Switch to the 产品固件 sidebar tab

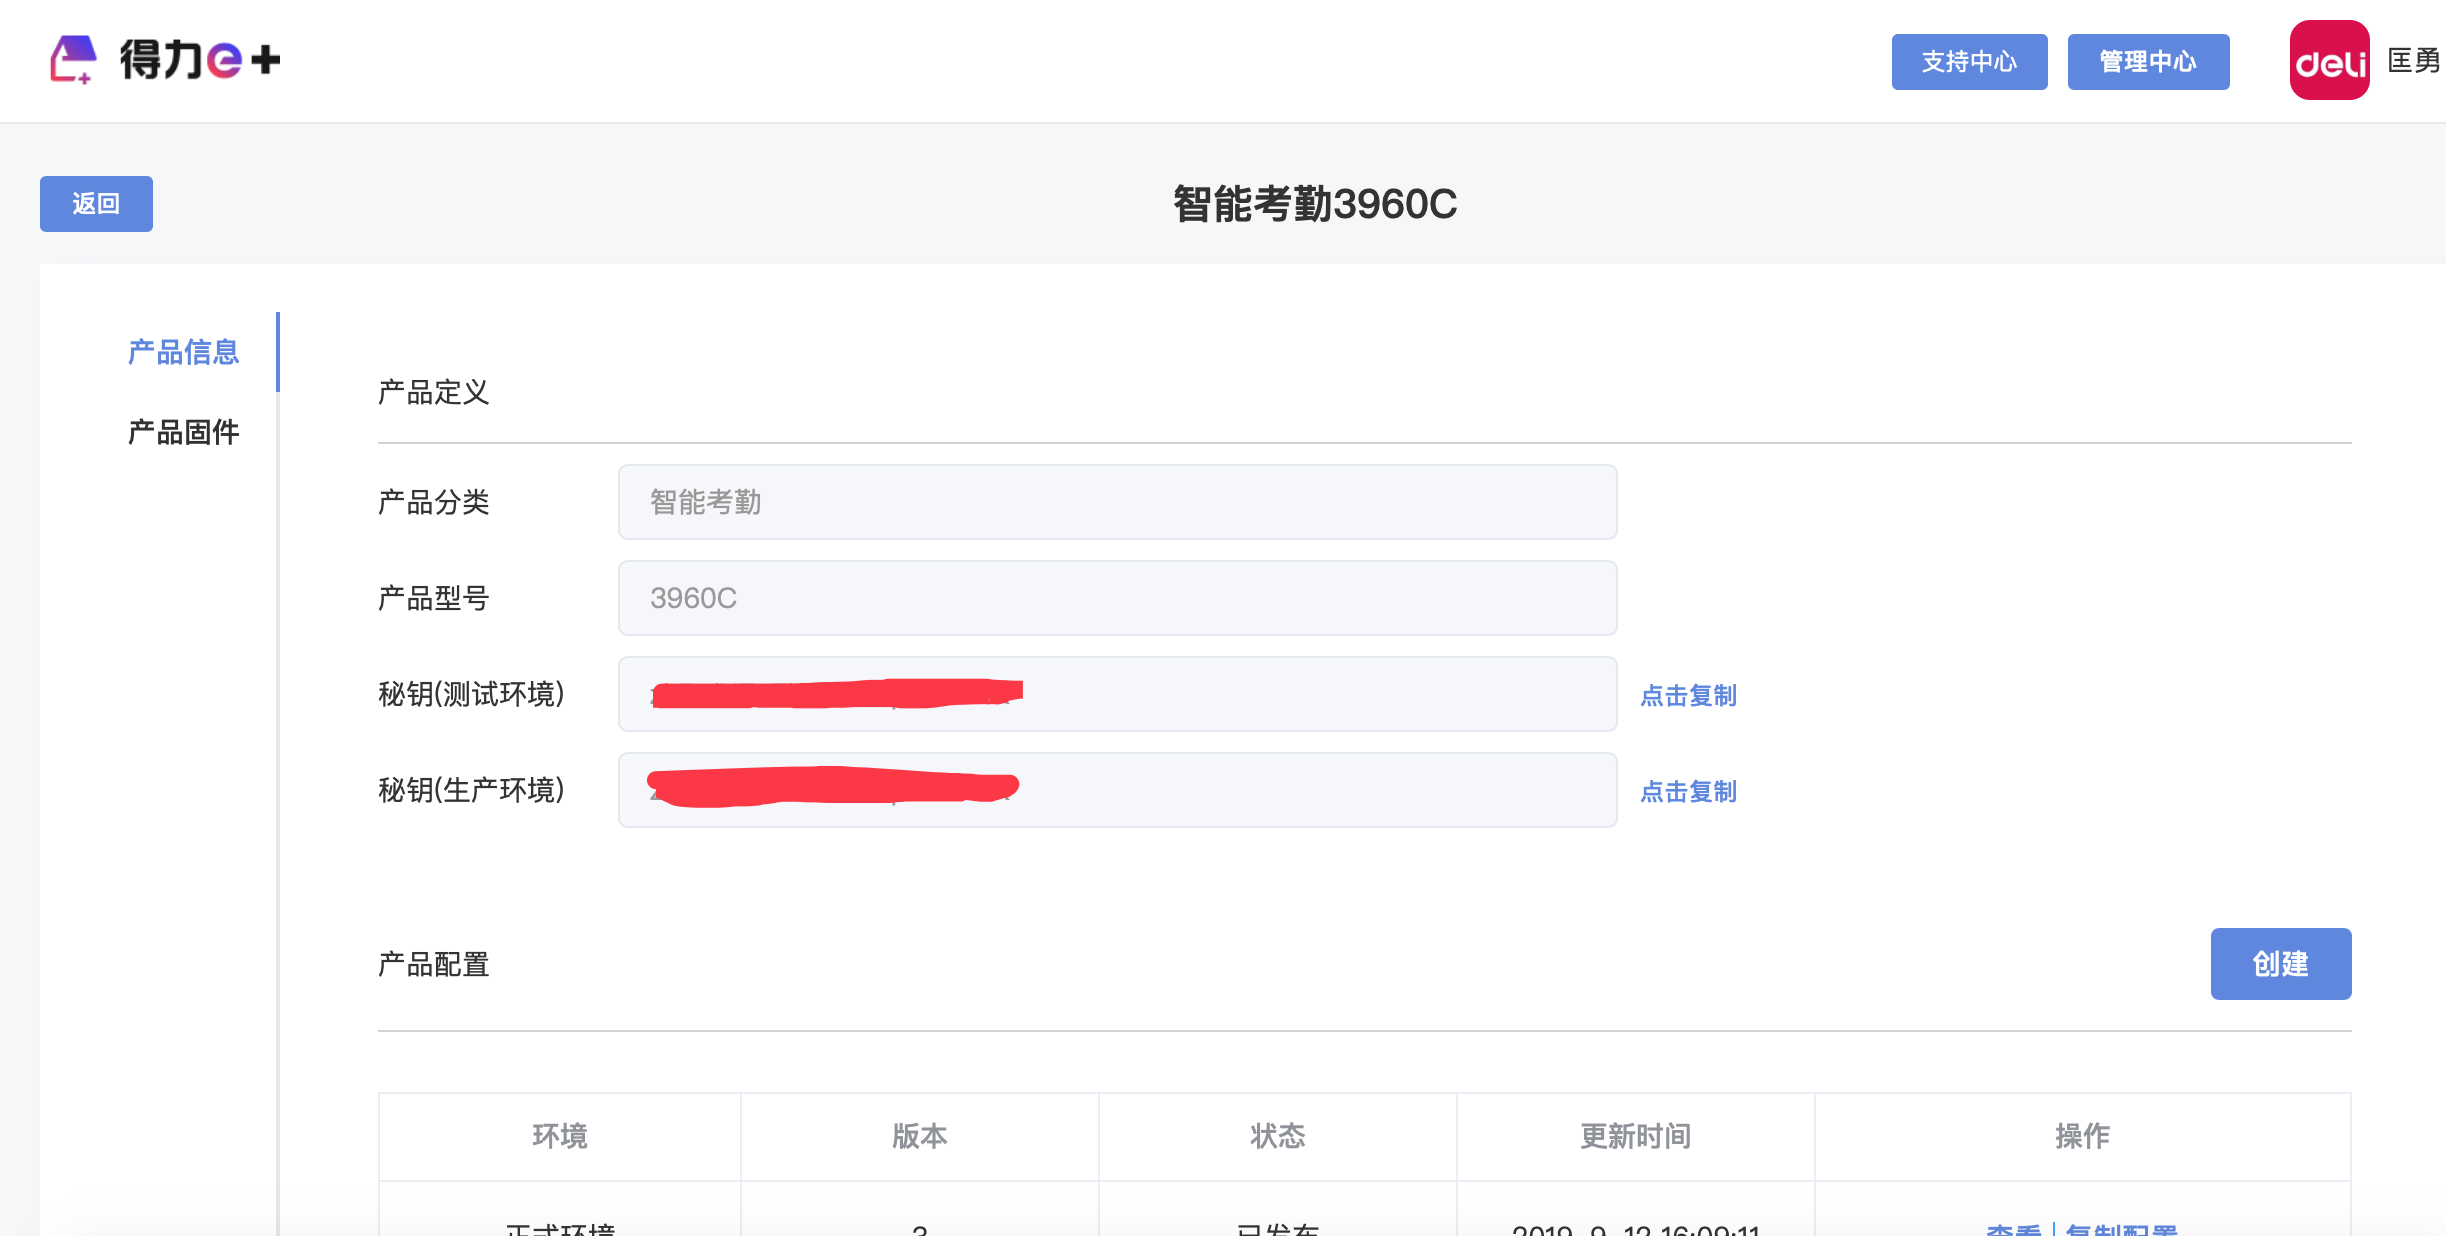pos(183,432)
